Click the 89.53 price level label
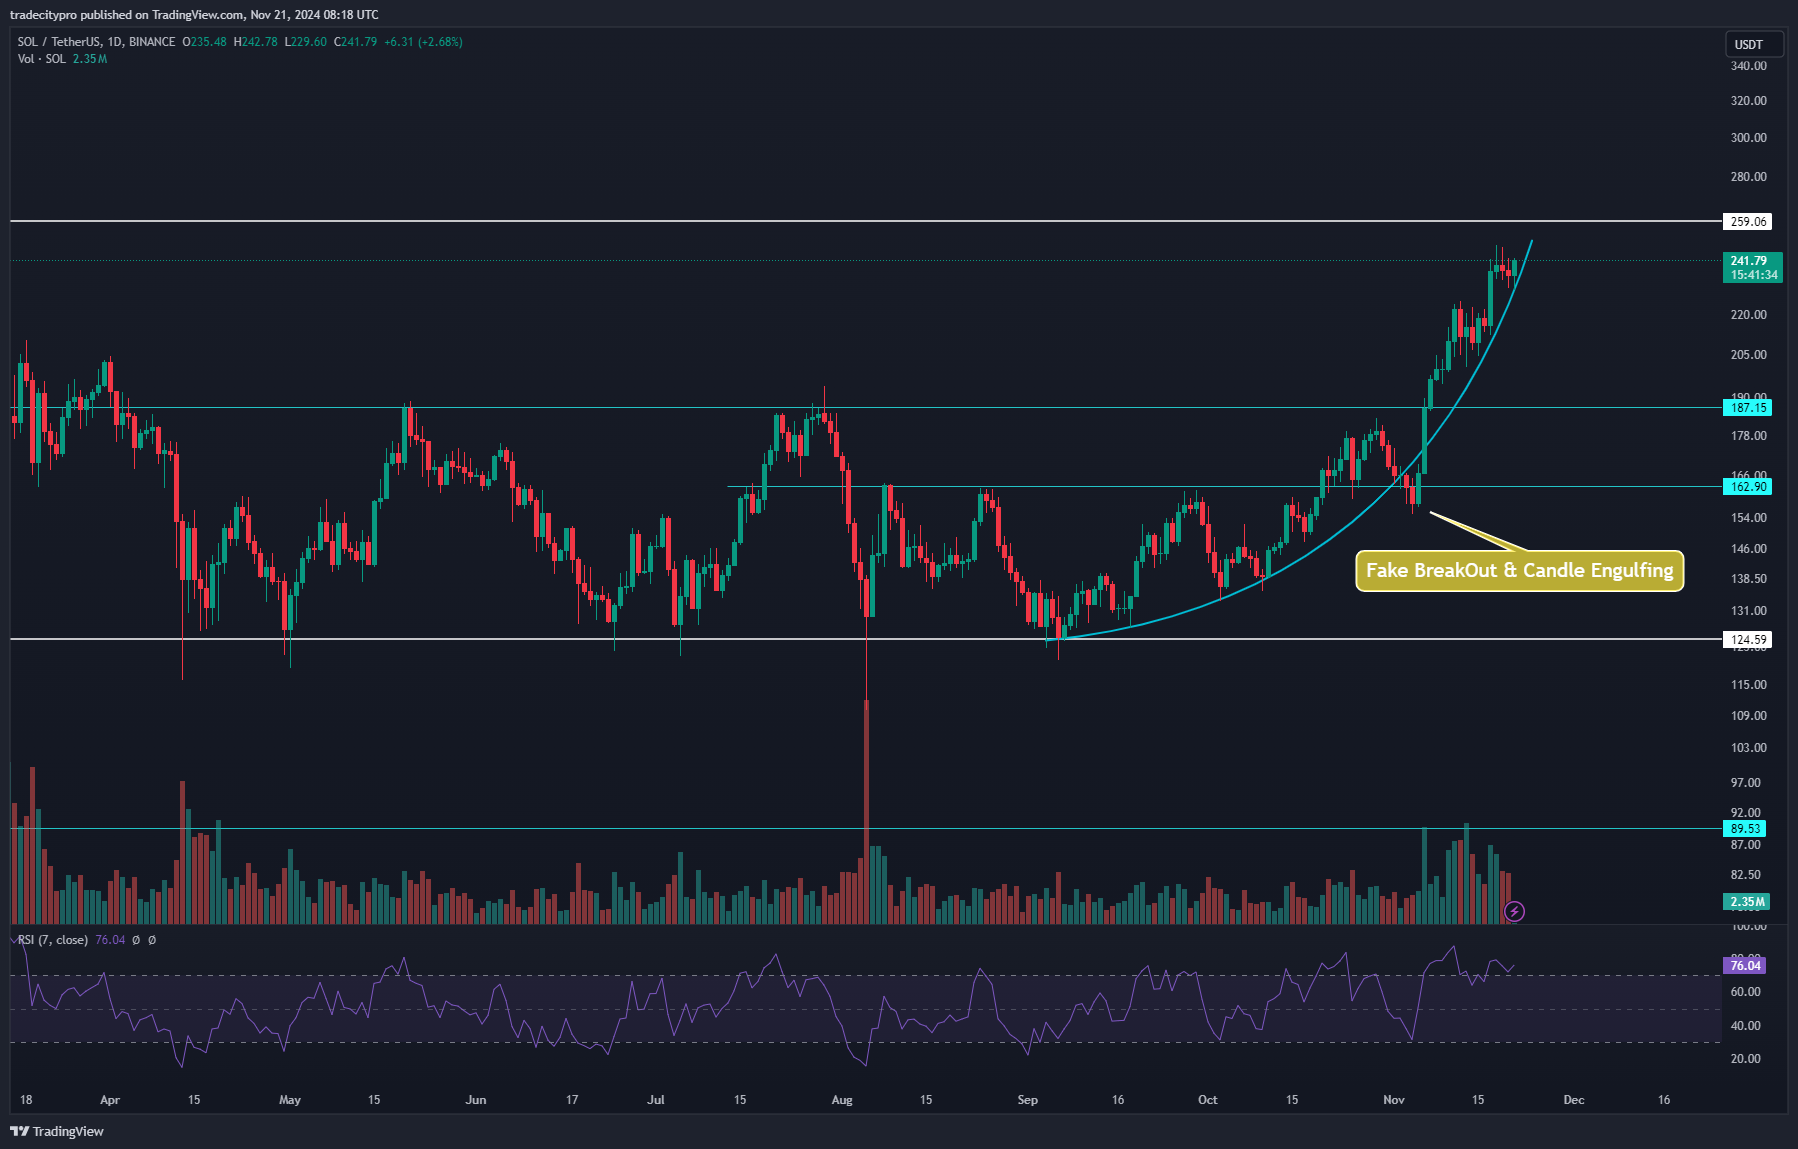 tap(1745, 829)
